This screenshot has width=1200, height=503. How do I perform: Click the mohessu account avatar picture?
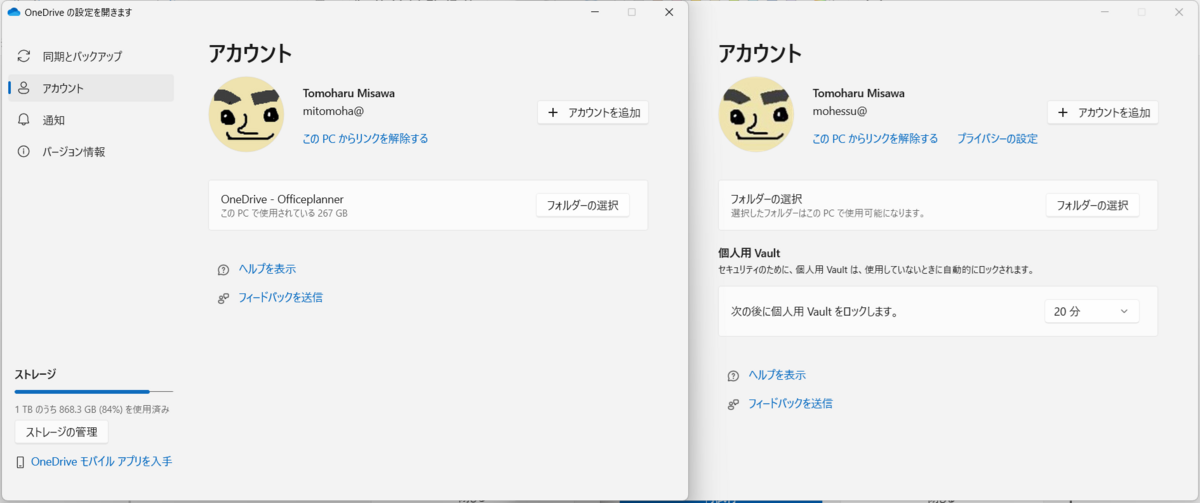click(756, 114)
